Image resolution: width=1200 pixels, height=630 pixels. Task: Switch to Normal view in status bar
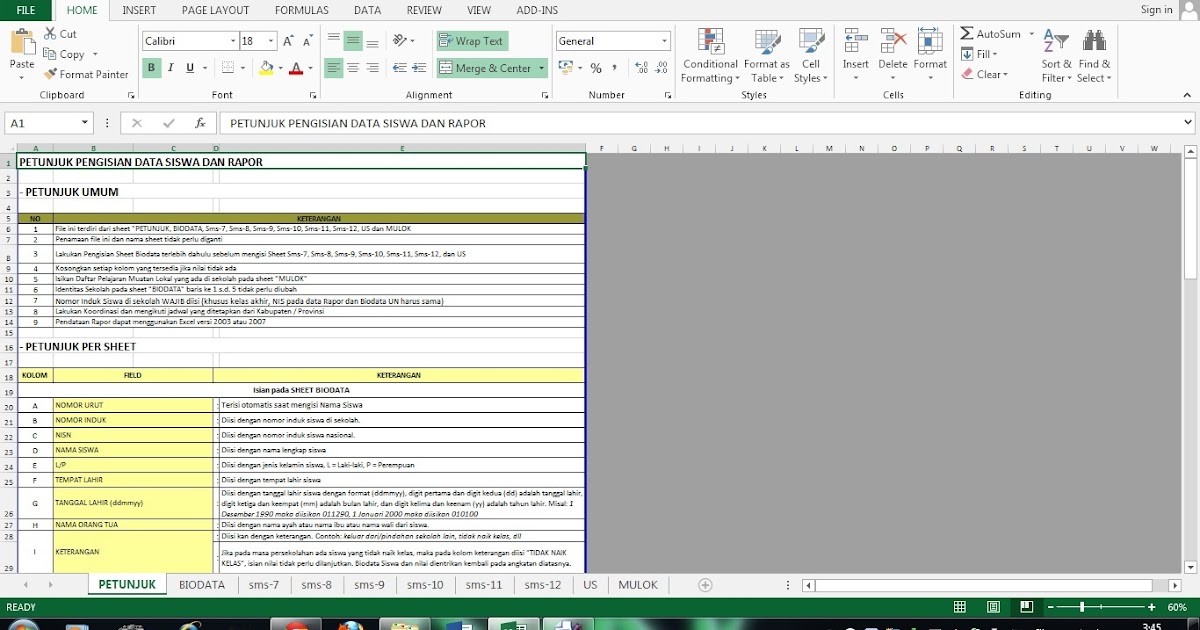pyautogui.click(x=959, y=607)
